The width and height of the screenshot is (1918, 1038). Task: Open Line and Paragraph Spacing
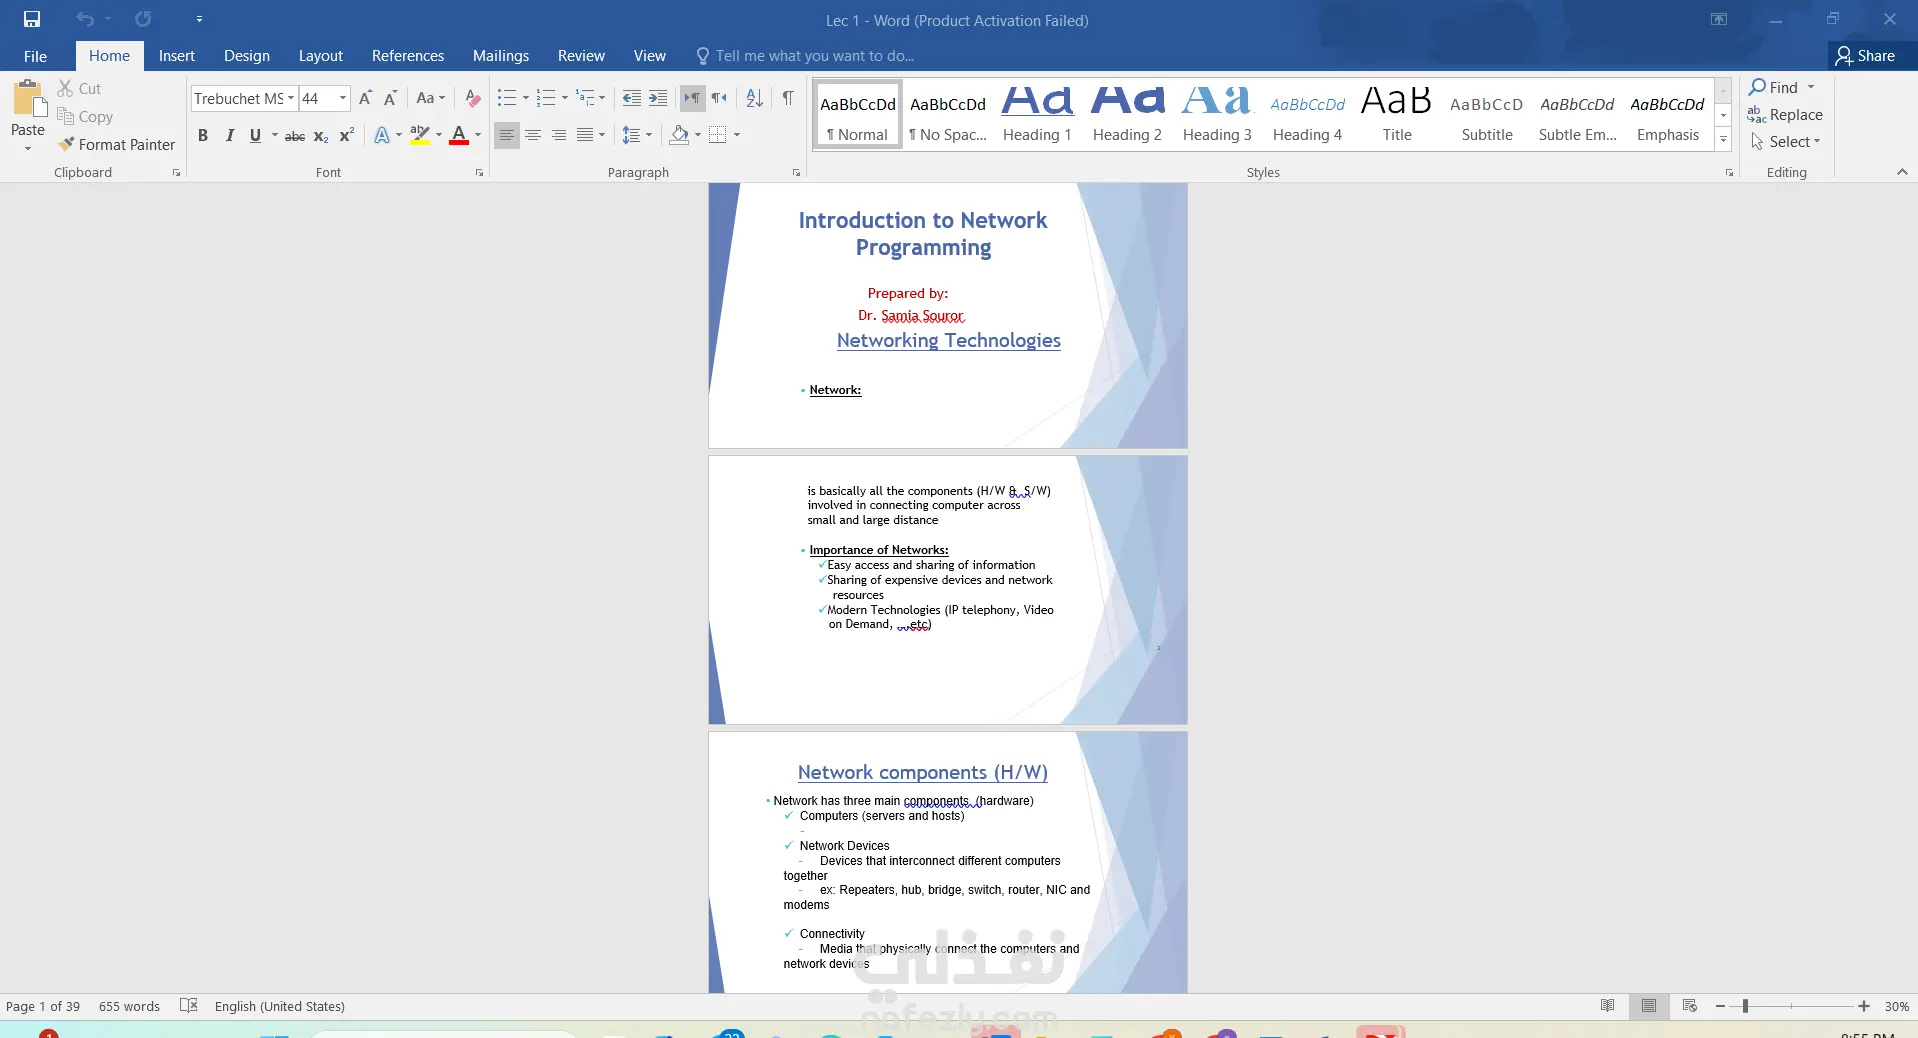click(x=631, y=135)
